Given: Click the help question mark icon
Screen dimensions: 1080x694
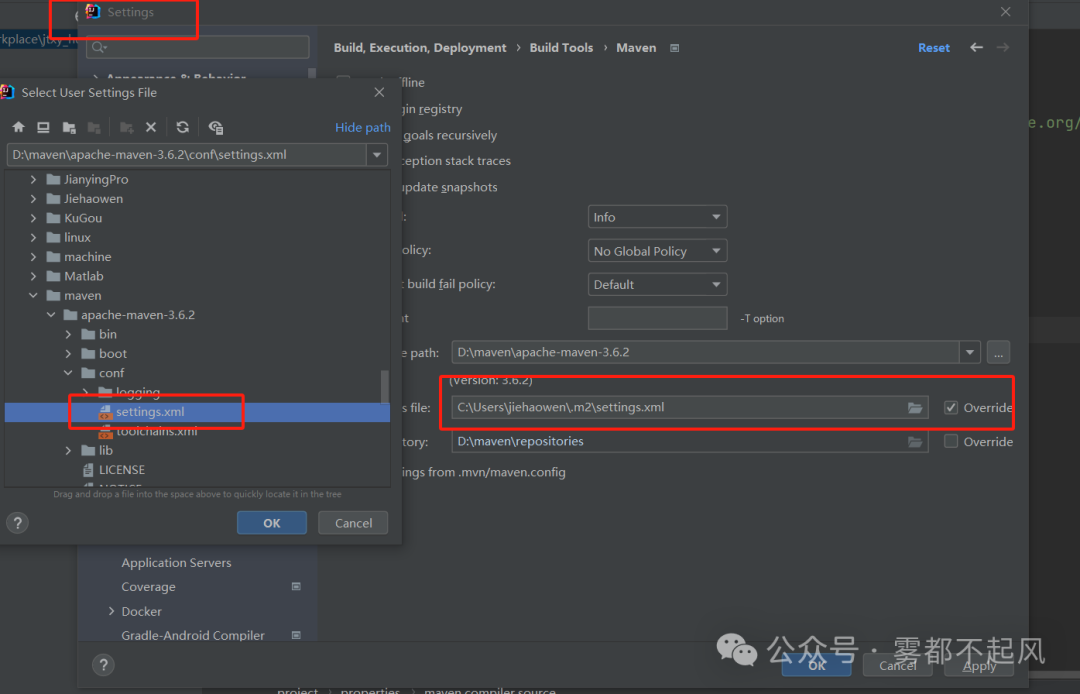Looking at the screenshot, I should 18,523.
